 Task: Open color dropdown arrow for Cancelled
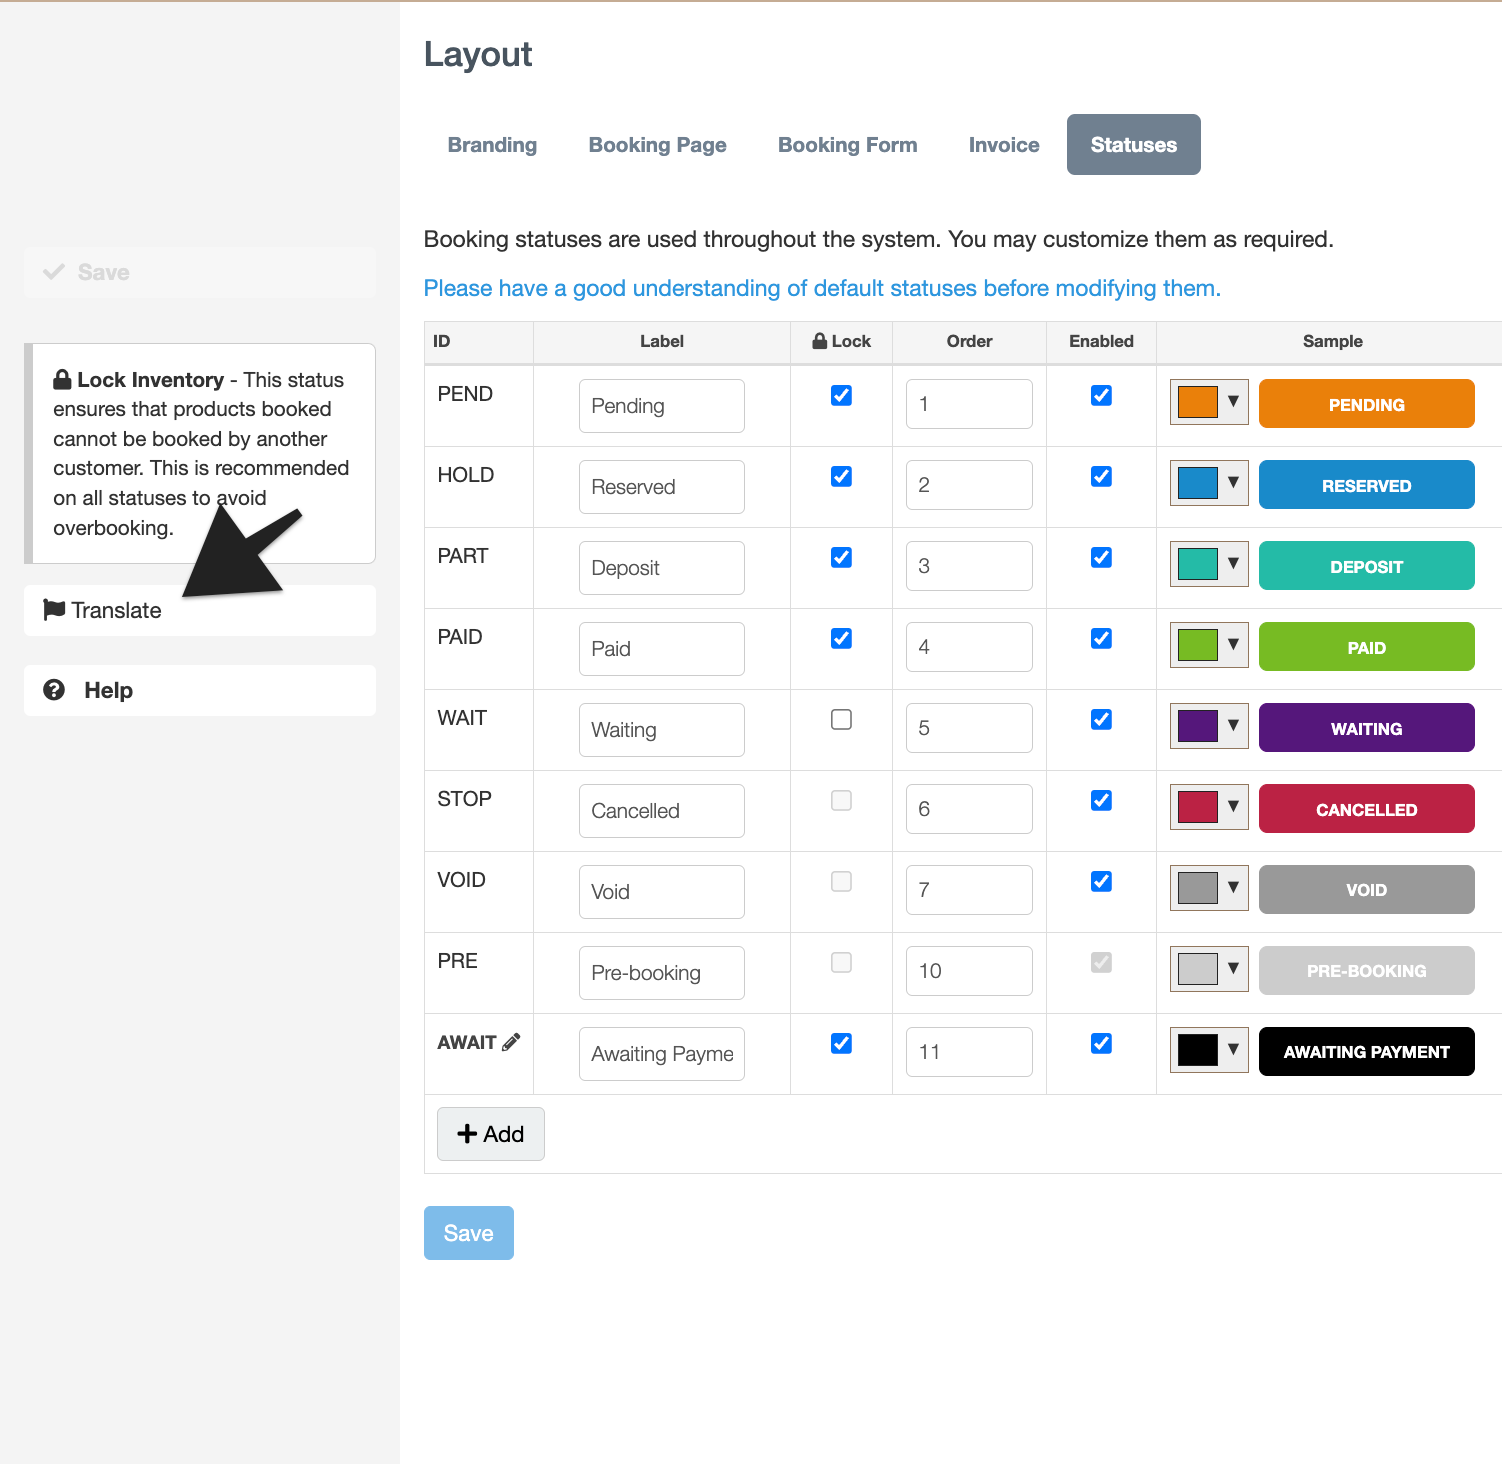[x=1233, y=806]
